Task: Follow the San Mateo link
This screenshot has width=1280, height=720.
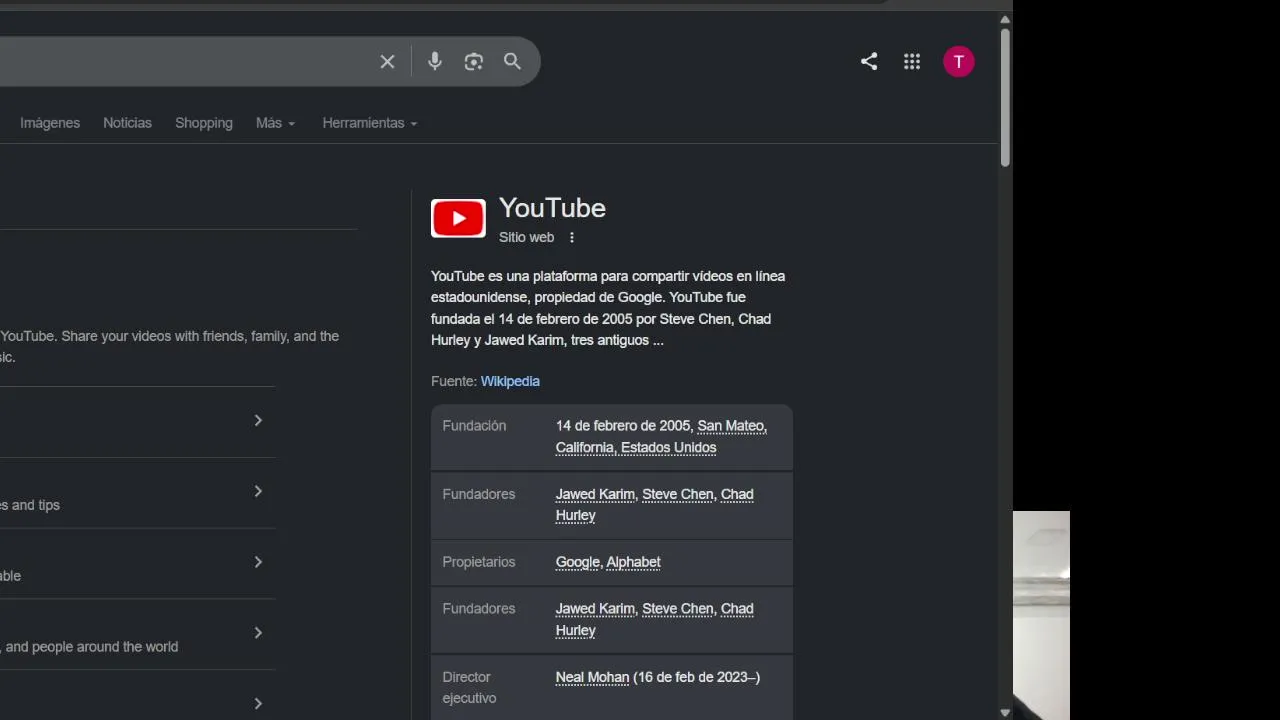Action: coord(731,426)
